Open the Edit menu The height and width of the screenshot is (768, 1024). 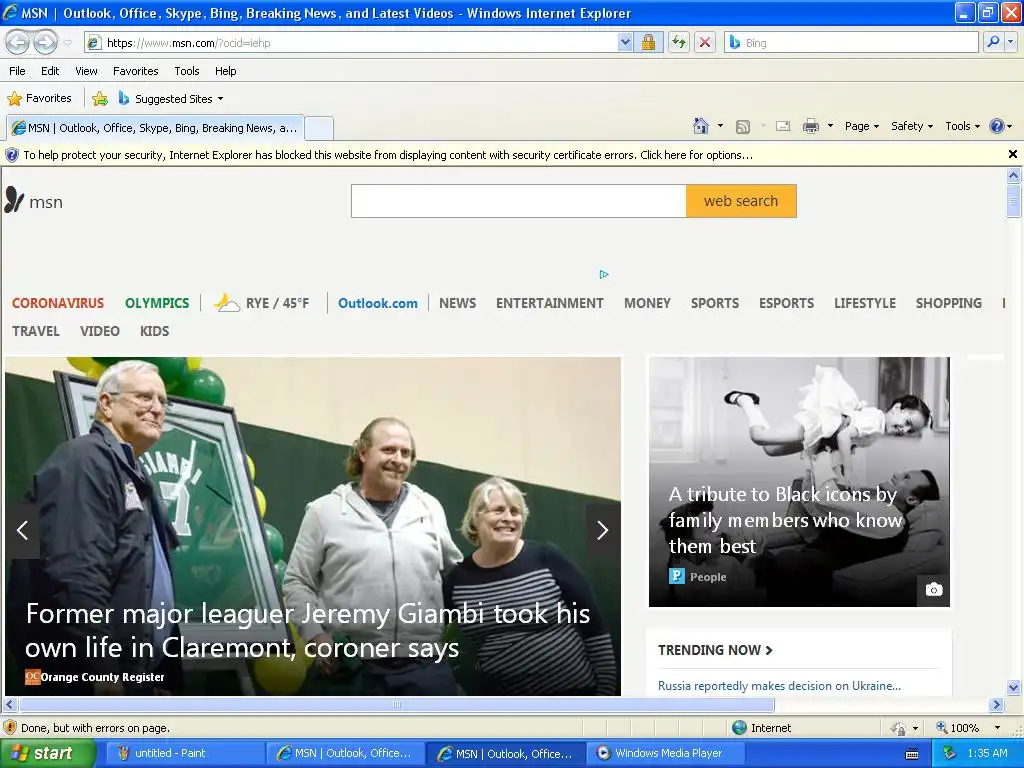50,71
